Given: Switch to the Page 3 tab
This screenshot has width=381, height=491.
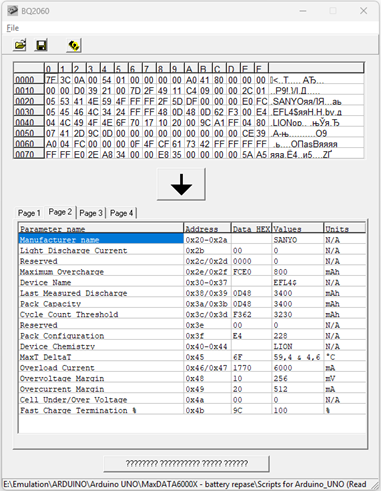Looking at the screenshot, I should tap(91, 213).
